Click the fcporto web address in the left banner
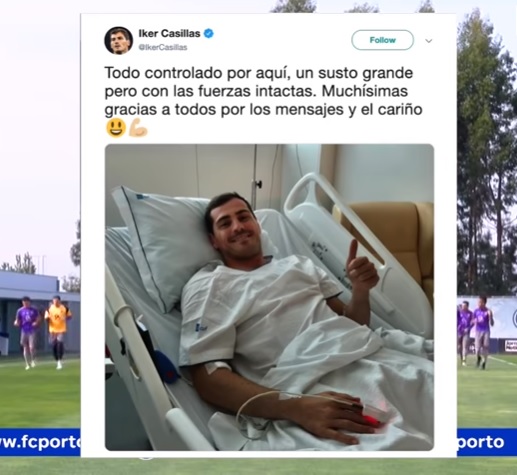The width and height of the screenshot is (517, 475). pos(40,442)
